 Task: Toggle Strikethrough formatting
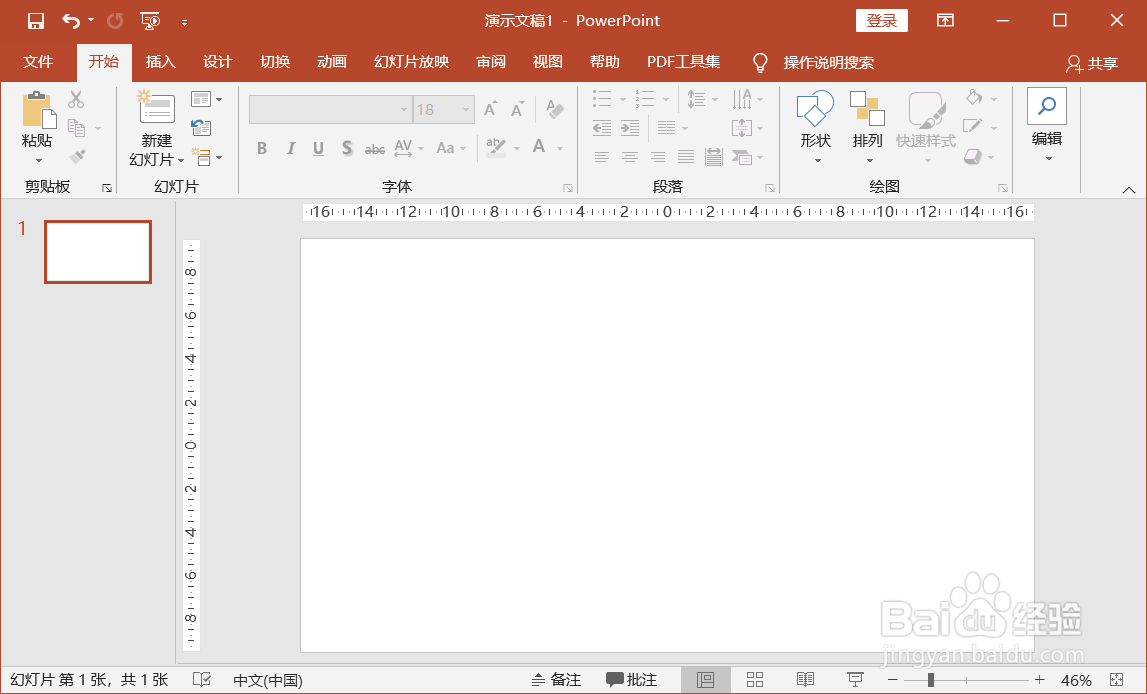click(x=375, y=149)
